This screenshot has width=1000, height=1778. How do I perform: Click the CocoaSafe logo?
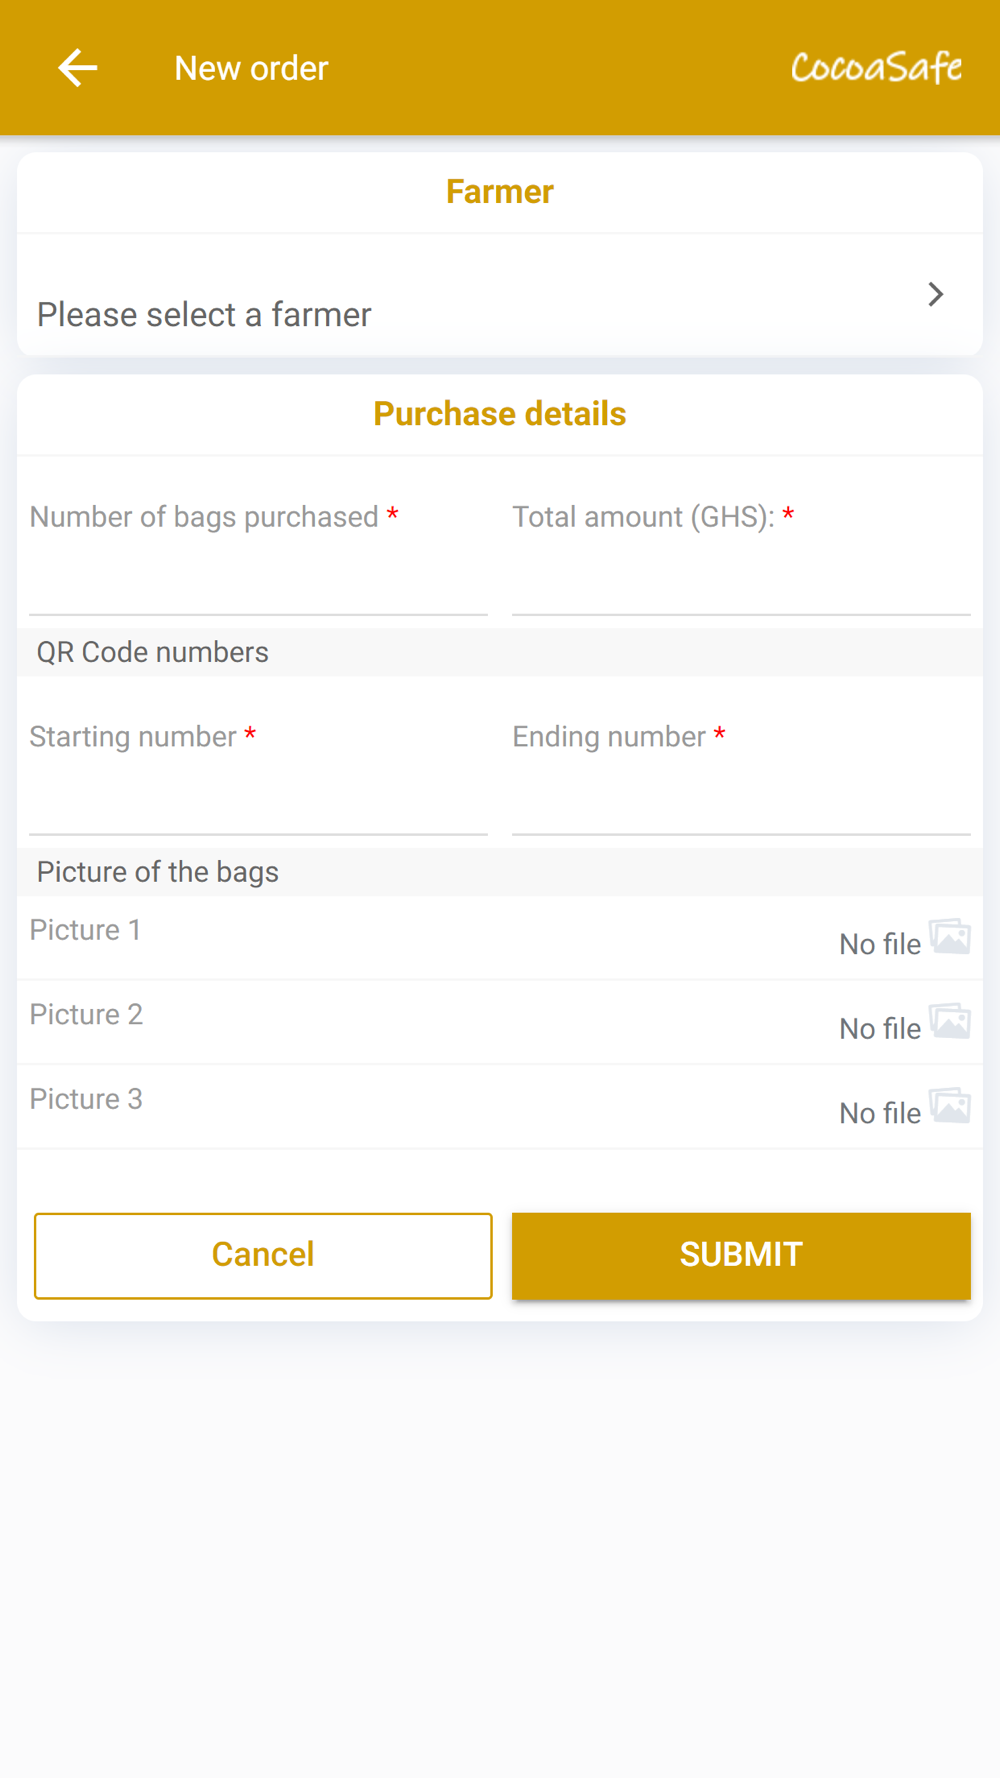pos(876,68)
